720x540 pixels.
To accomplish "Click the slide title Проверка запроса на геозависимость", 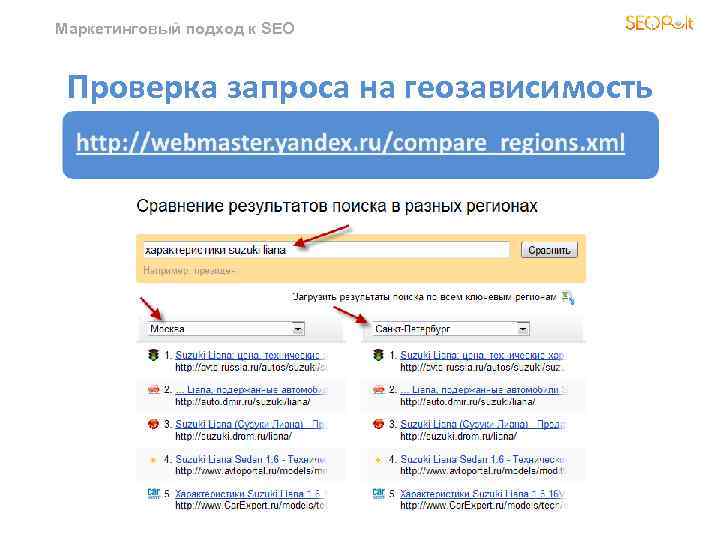I will (x=360, y=87).
